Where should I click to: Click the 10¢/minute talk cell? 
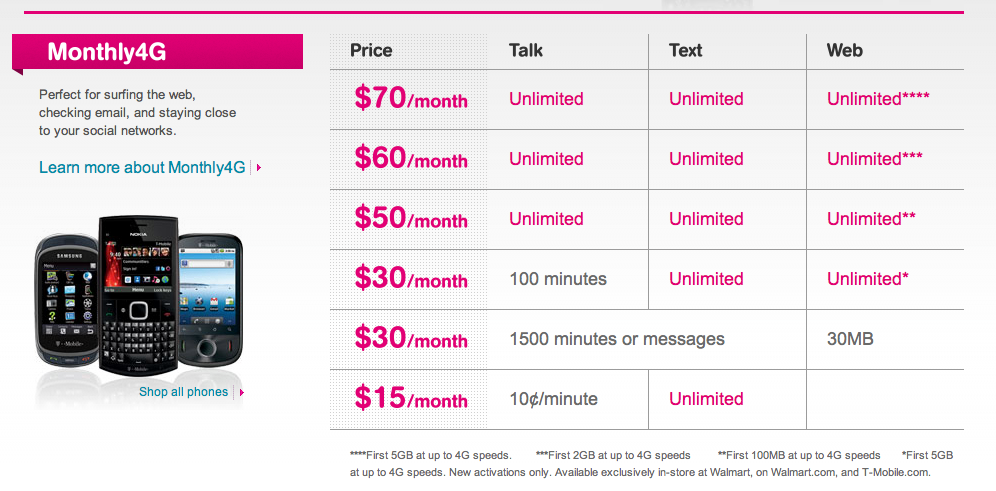coord(554,399)
